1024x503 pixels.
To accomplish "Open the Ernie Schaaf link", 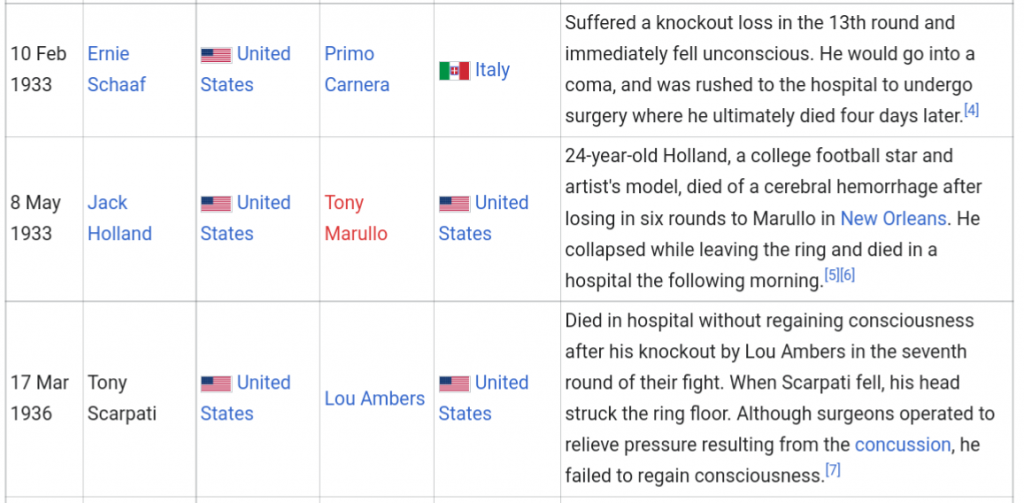I will [117, 69].
